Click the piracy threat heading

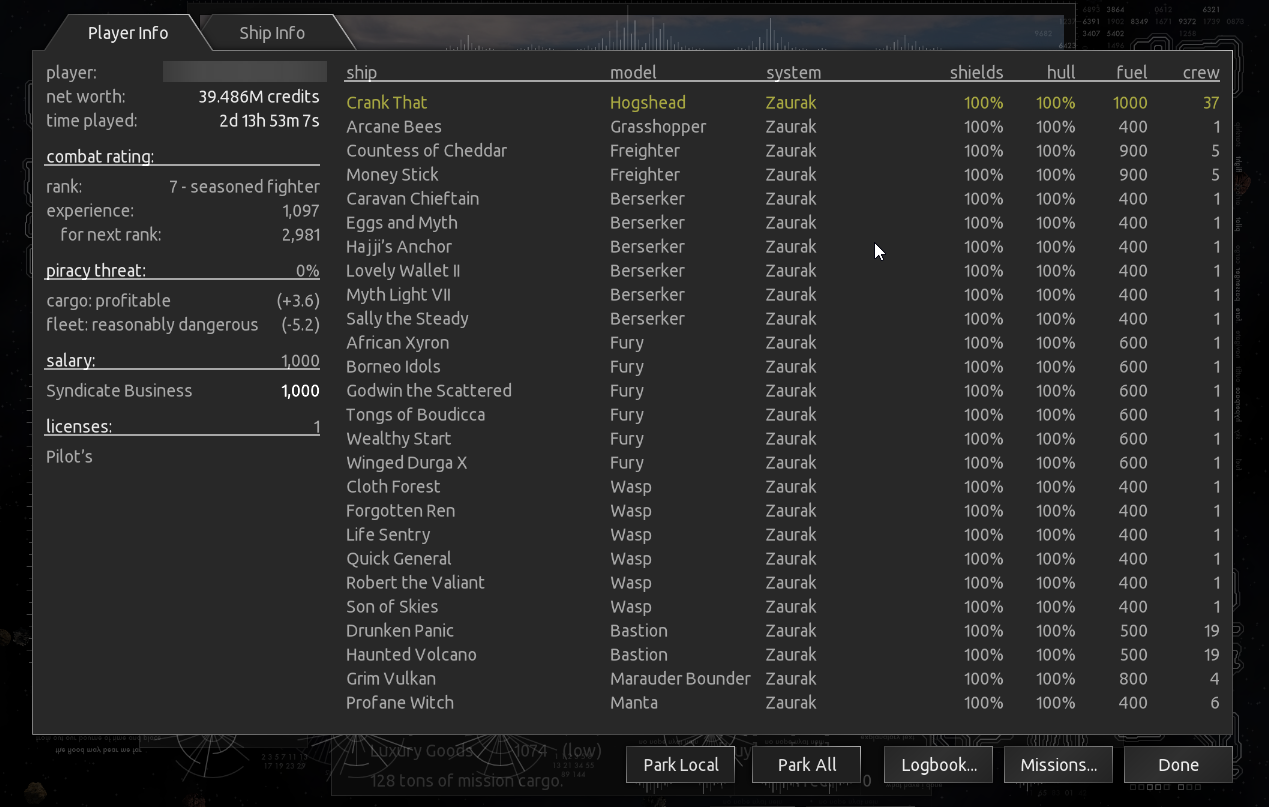tap(96, 271)
